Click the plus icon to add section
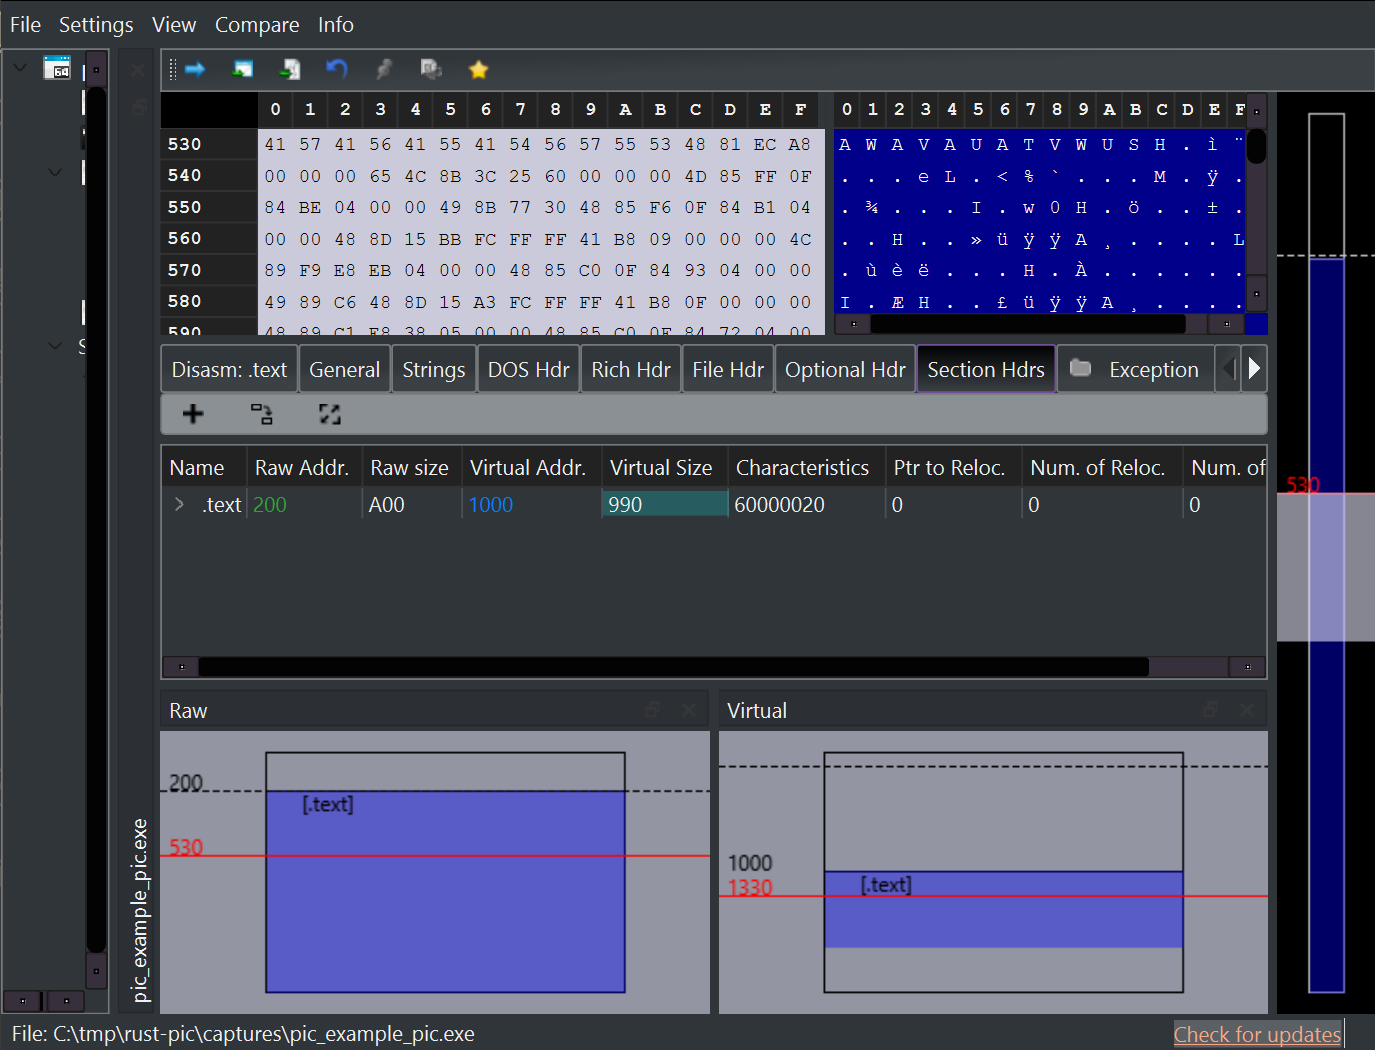This screenshot has width=1375, height=1050. point(193,414)
